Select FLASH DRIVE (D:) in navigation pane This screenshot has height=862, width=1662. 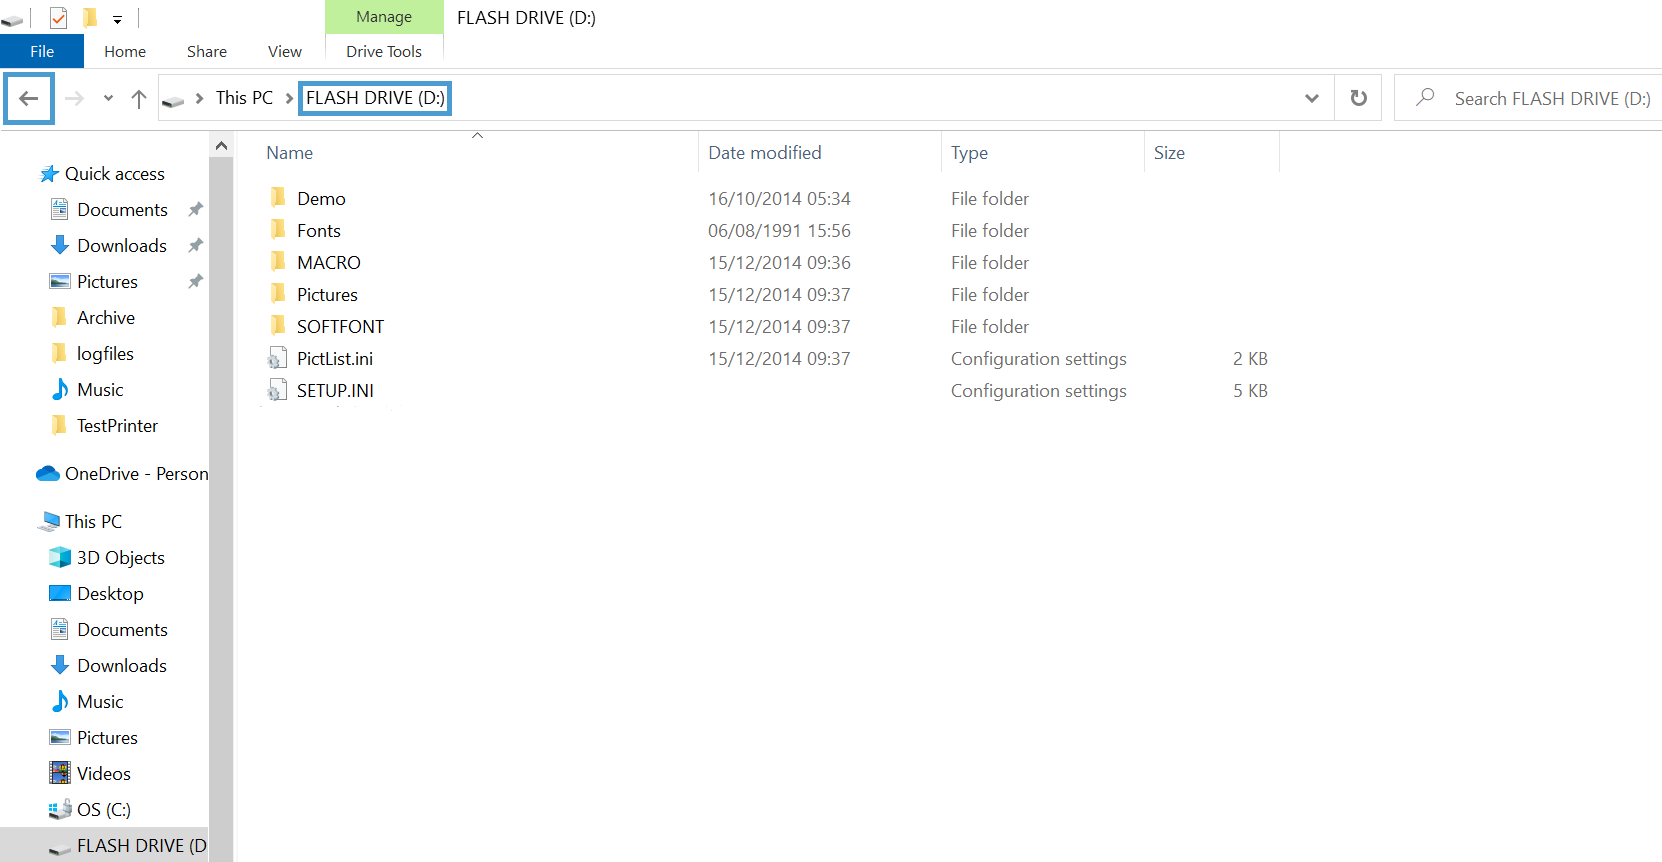tap(105, 845)
